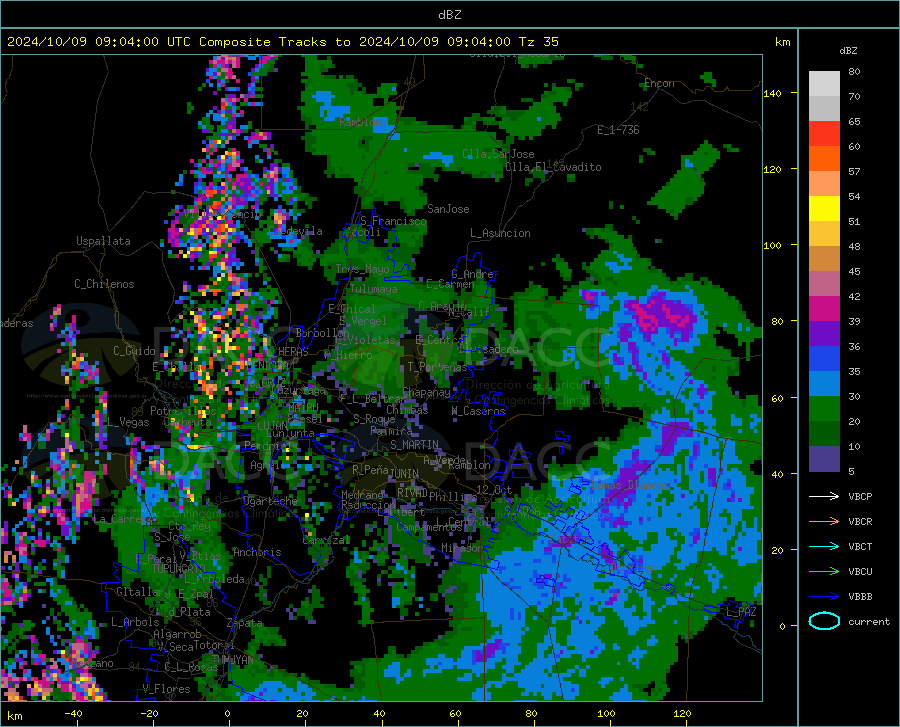Select the light blue 30-35 dBZ swatch

click(x=824, y=384)
